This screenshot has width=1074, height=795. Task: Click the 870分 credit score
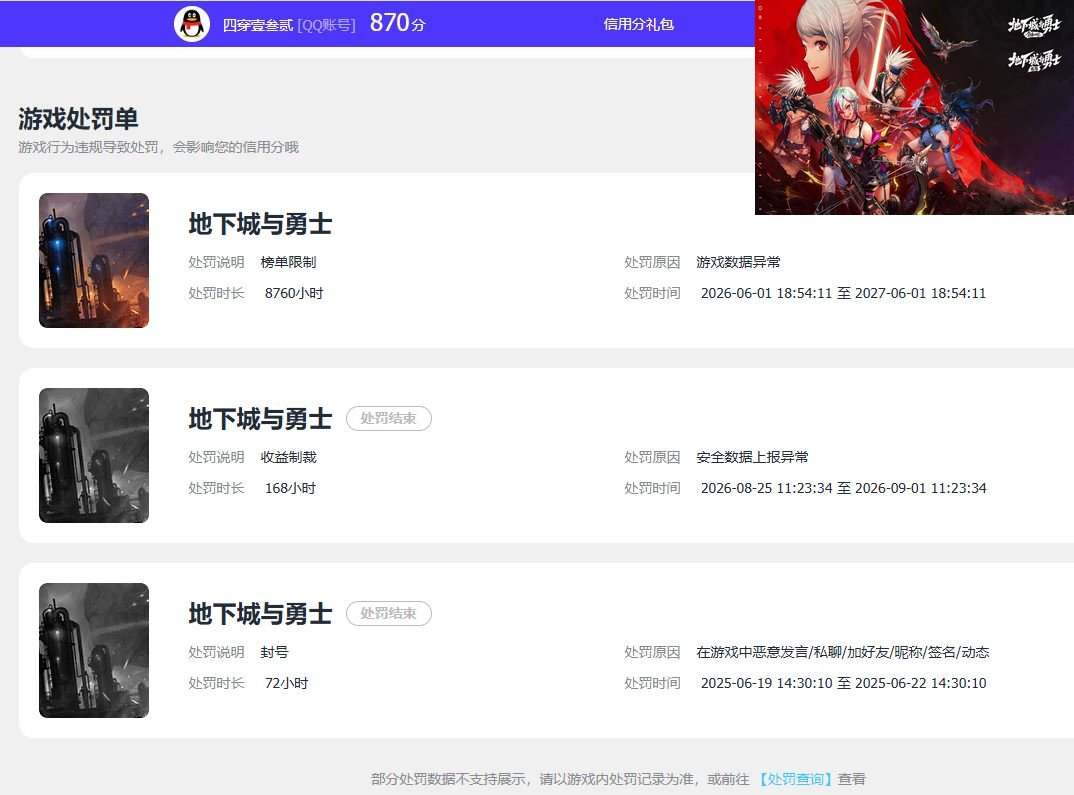397,23
